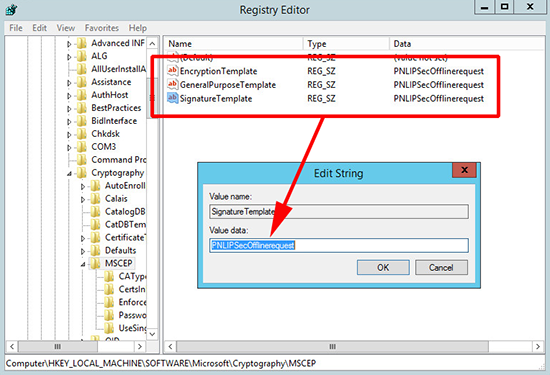Select the BidInterface folder icon
This screenshot has width=550, height=375.
(82, 121)
